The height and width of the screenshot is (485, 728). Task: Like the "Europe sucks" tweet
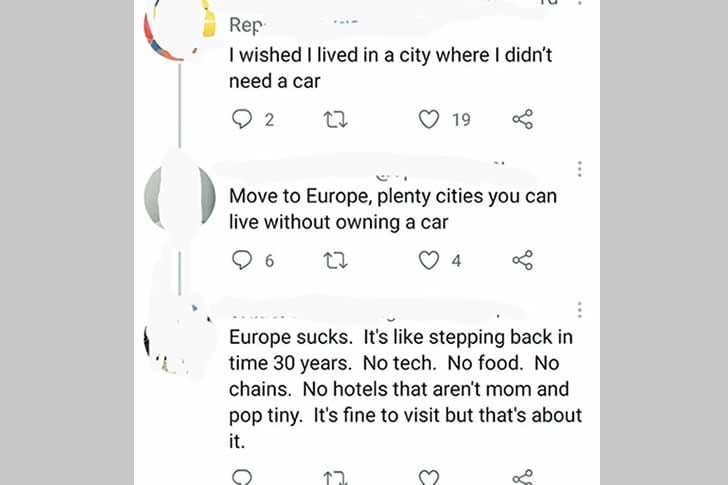429,477
